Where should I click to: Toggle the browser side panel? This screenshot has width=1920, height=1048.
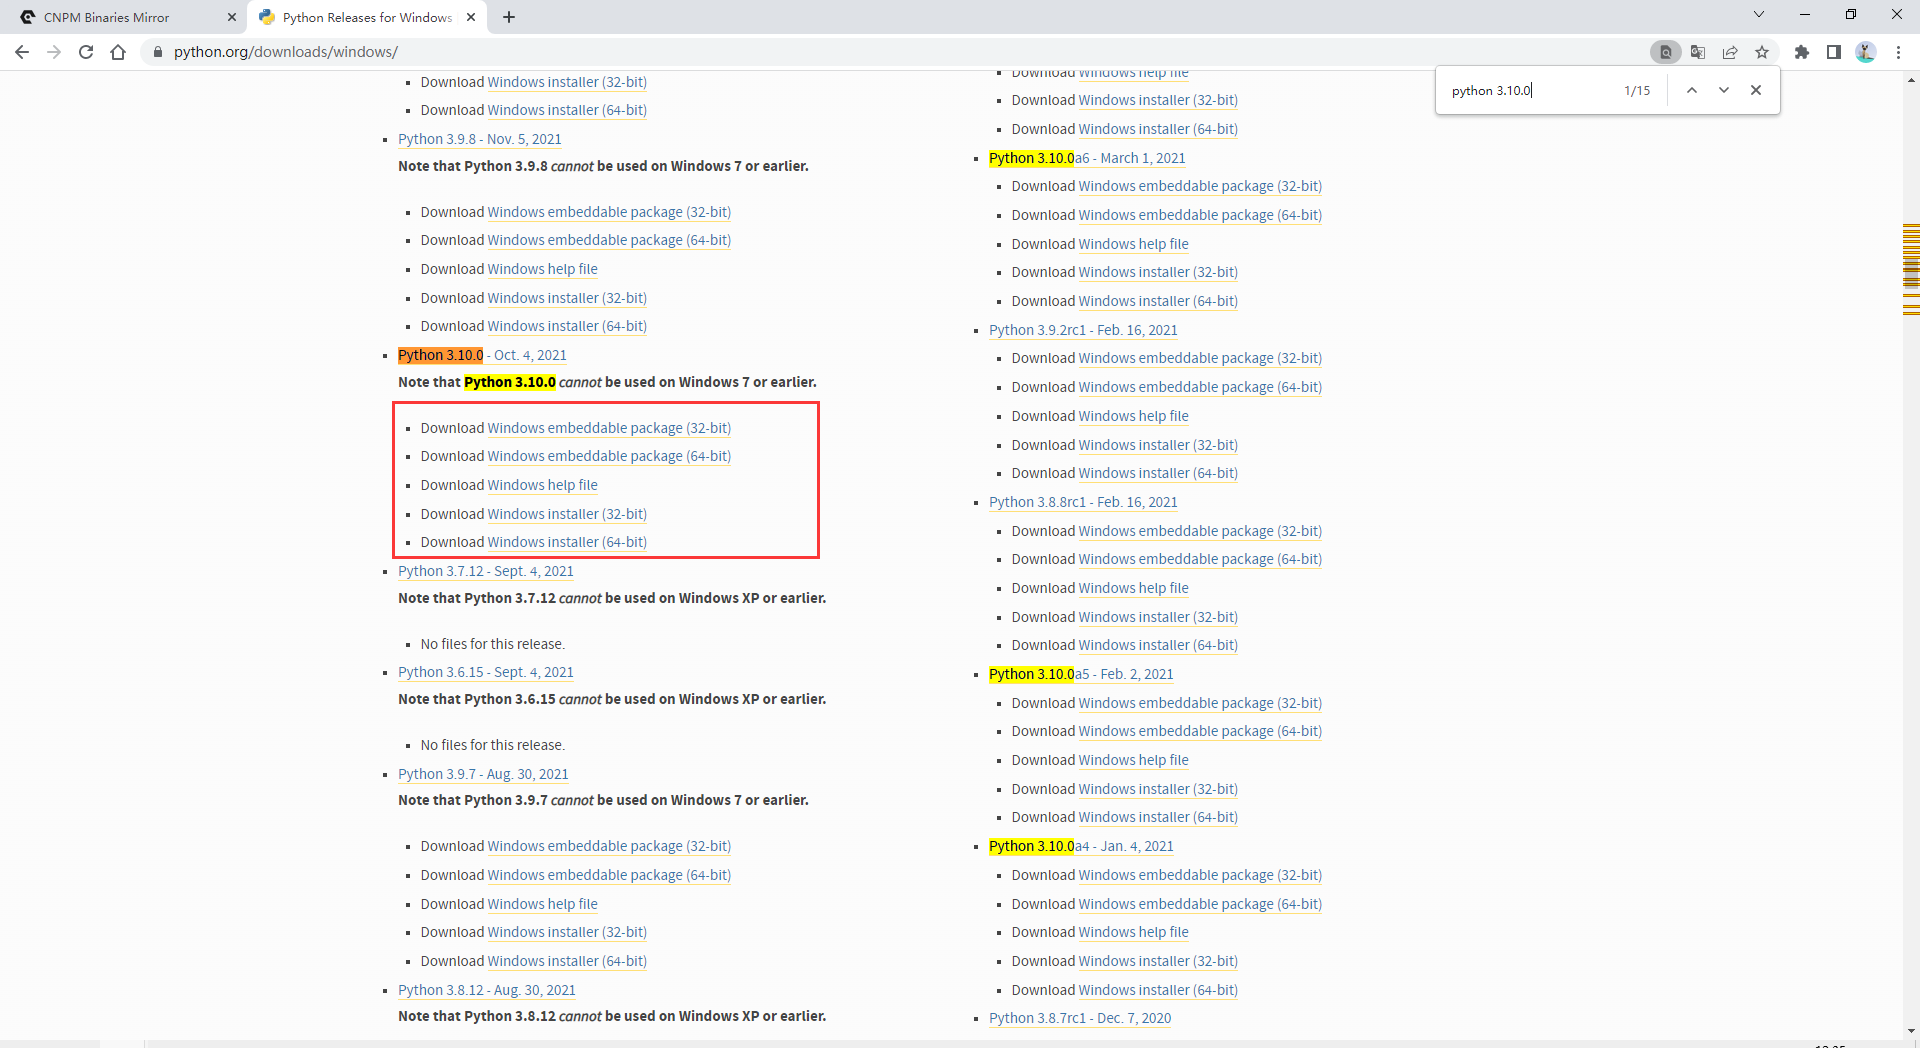click(1834, 52)
